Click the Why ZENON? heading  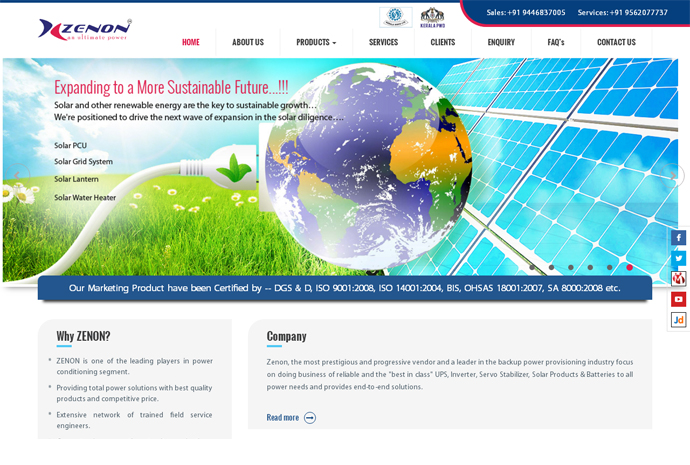coord(83,337)
